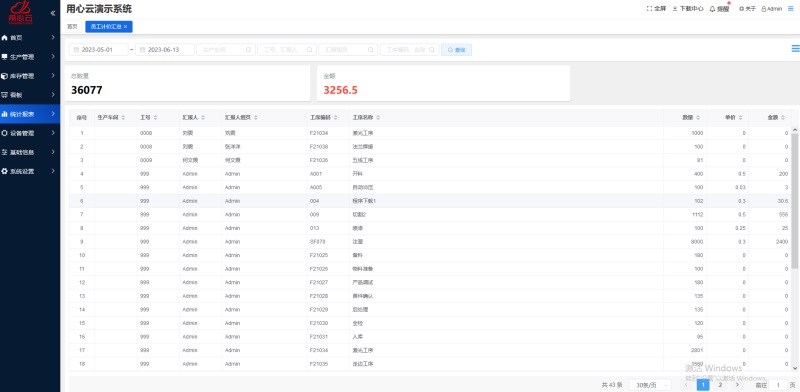Click the table vertical scrollbar thumb
Screen dimensions: 800x392
(795, 201)
